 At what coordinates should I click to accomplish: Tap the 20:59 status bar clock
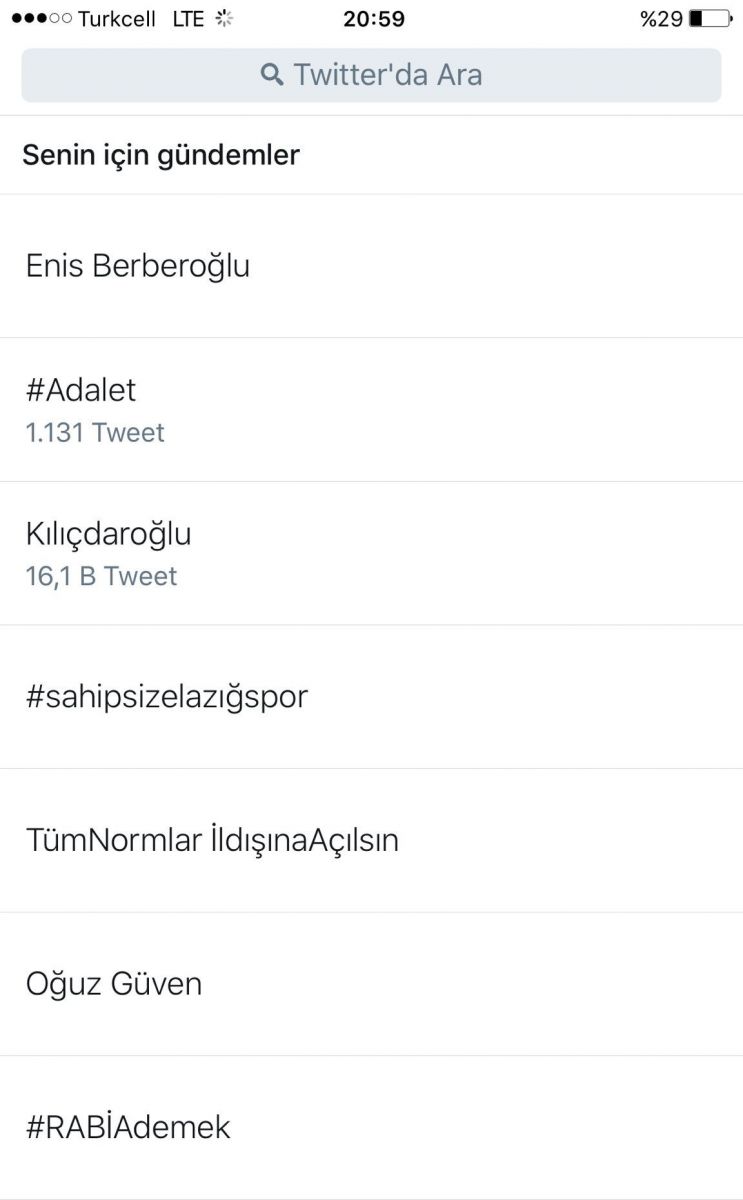point(374,19)
